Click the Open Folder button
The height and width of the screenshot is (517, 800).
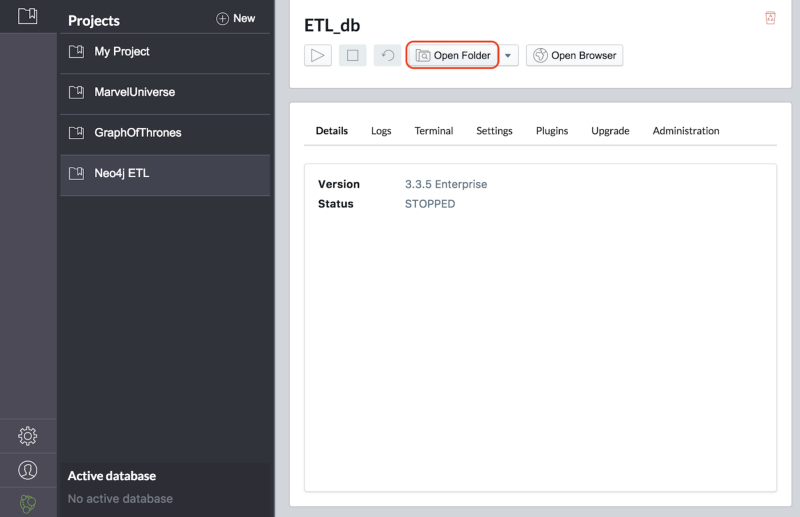[453, 55]
